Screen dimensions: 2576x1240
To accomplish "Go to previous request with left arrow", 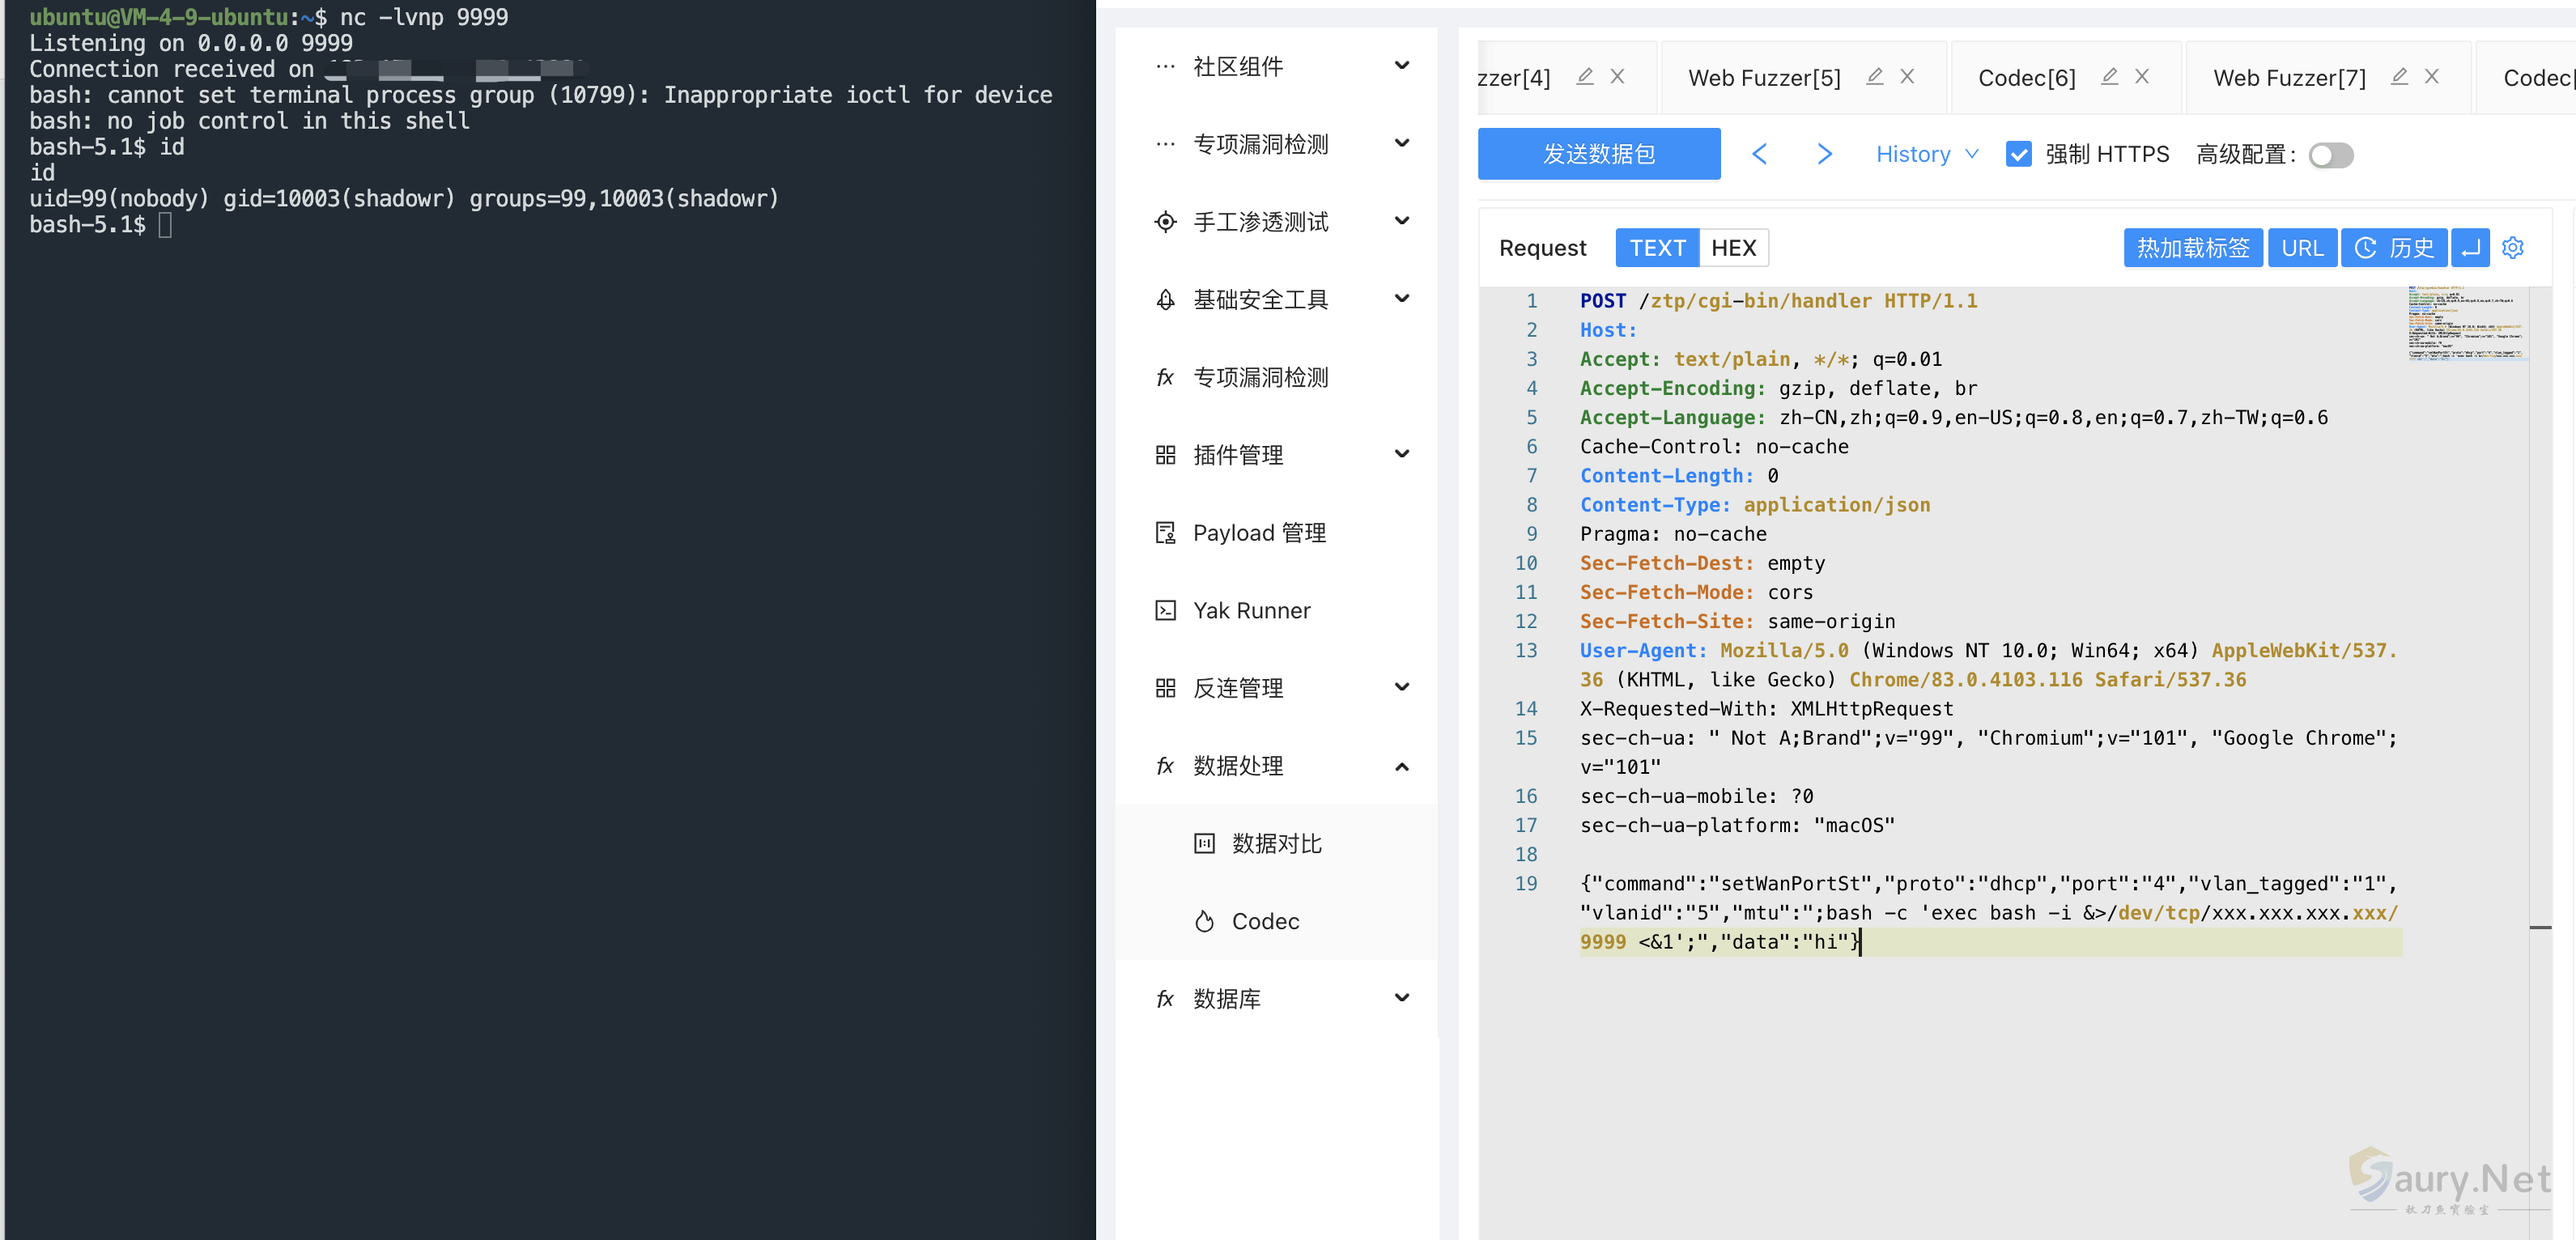I will 1760,154.
